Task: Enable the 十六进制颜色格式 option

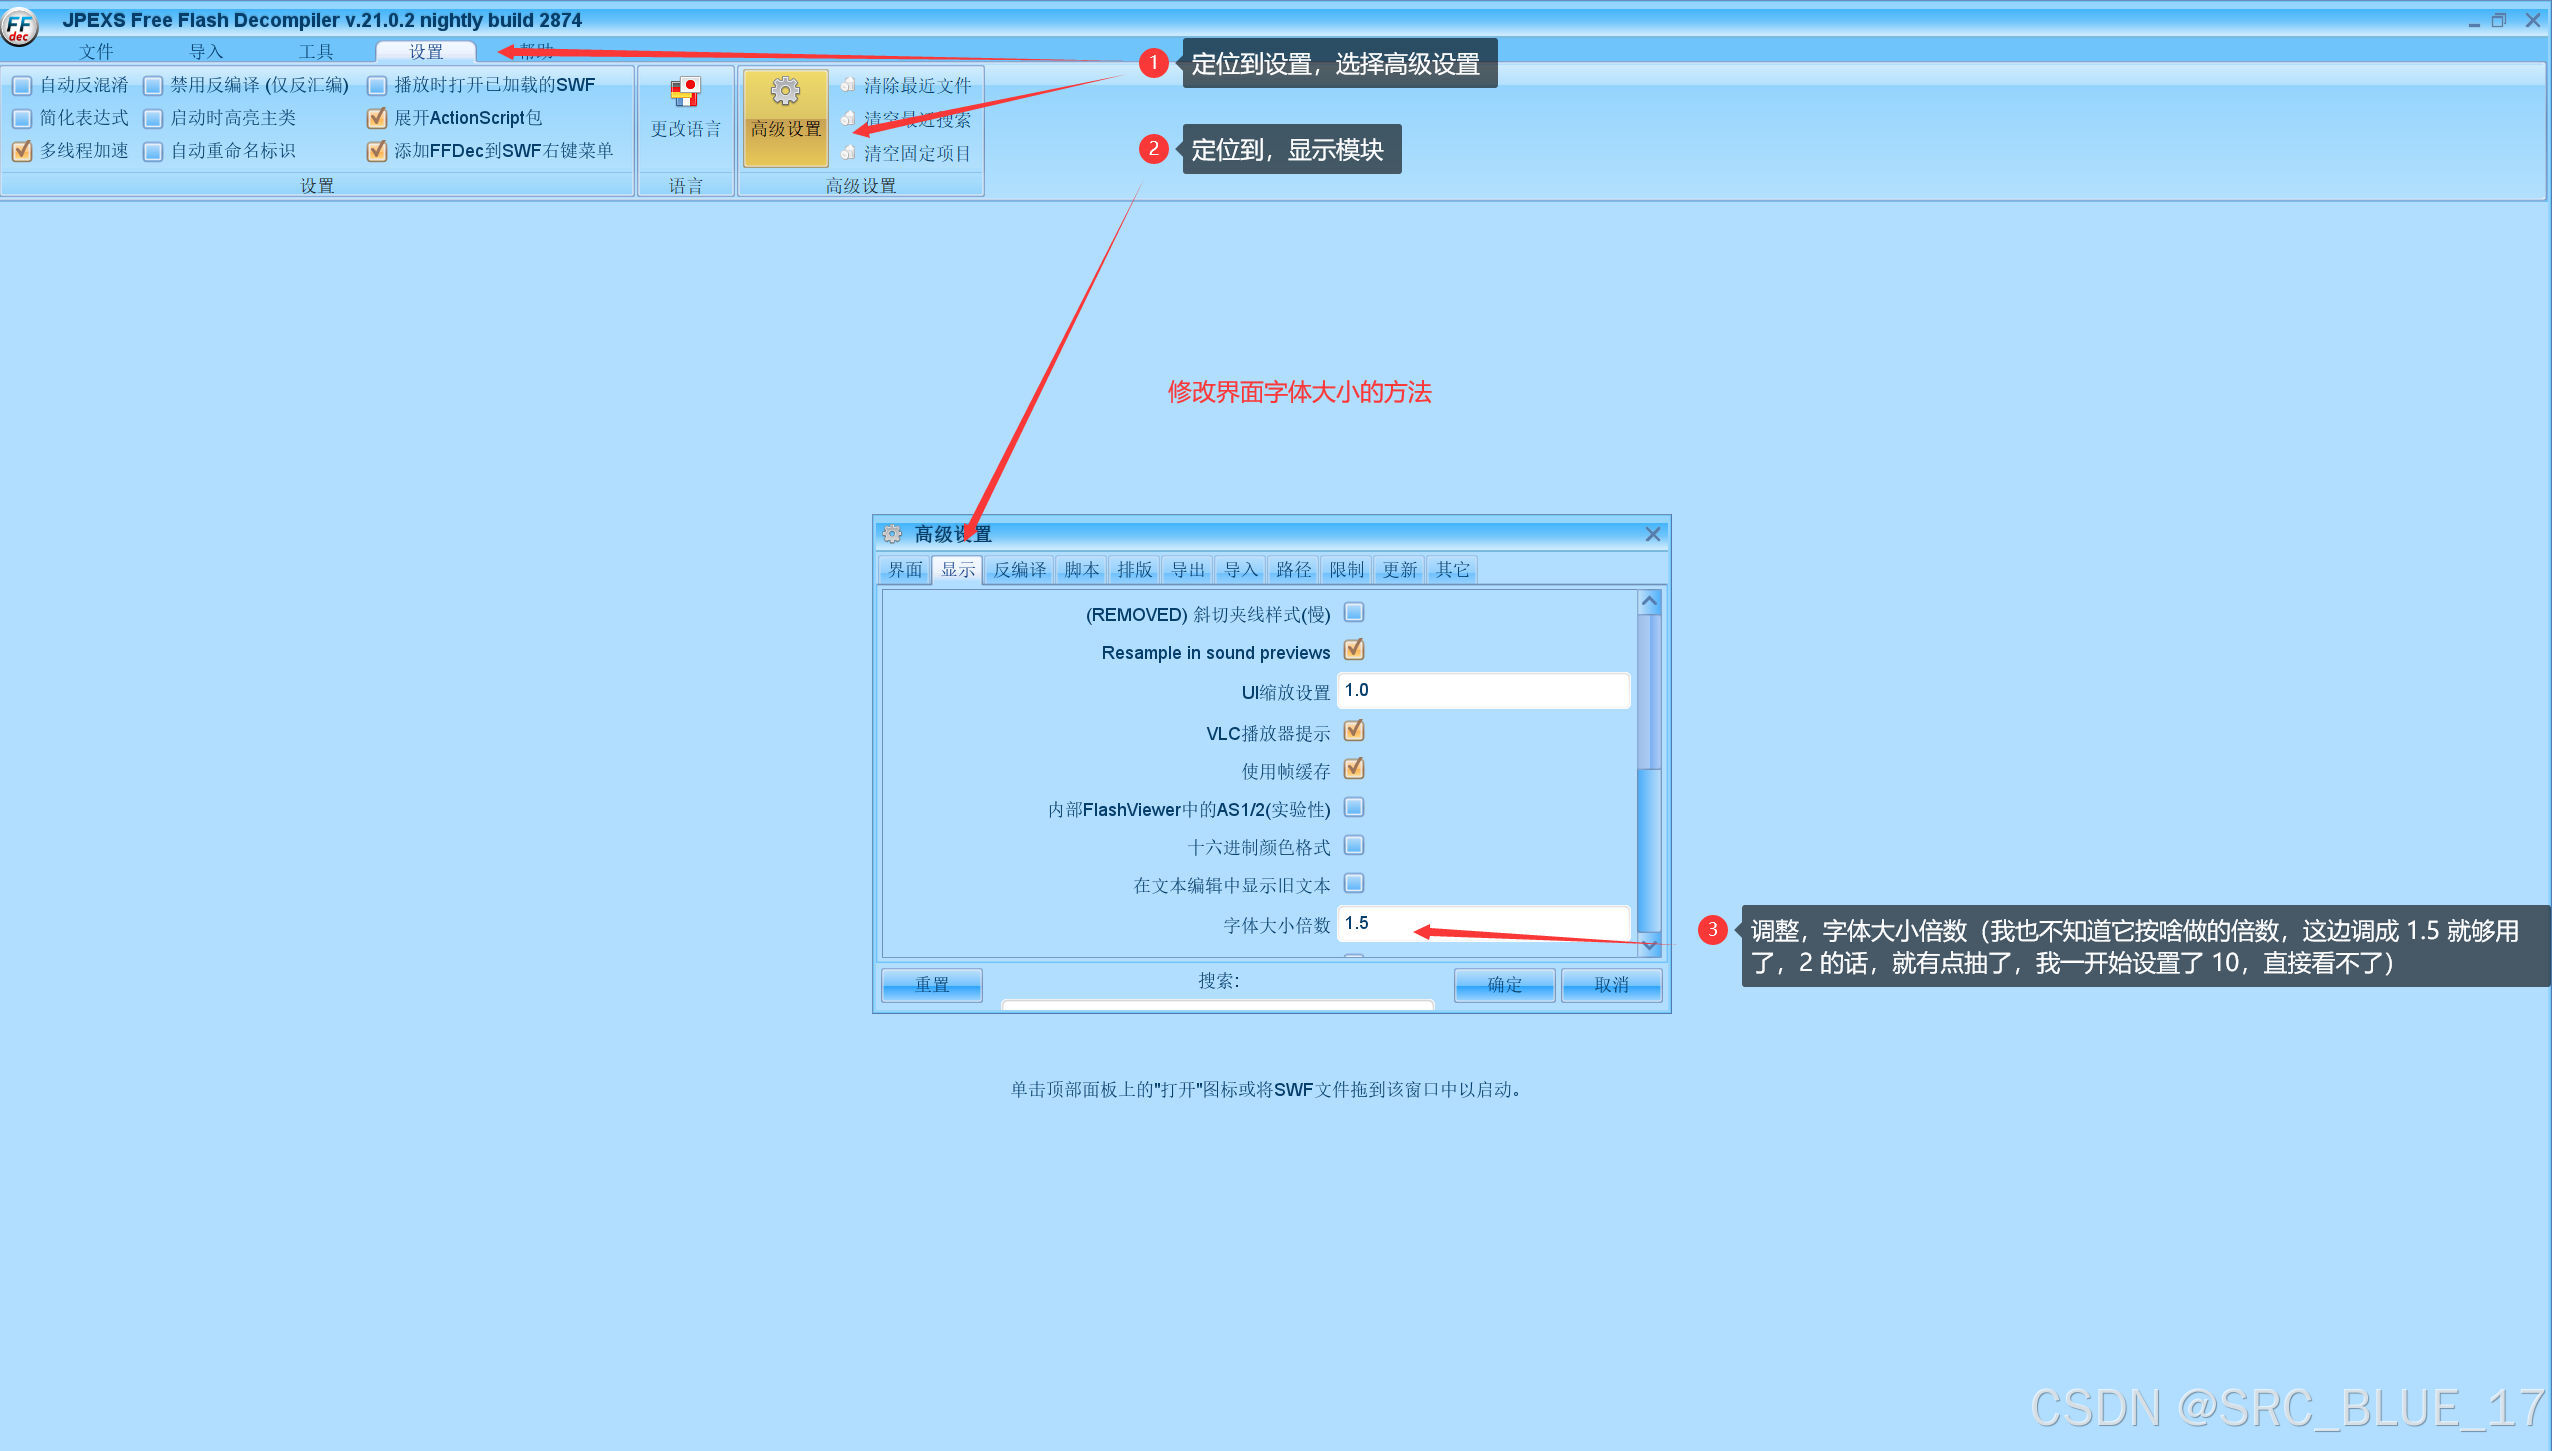Action: pyautogui.click(x=1353, y=845)
